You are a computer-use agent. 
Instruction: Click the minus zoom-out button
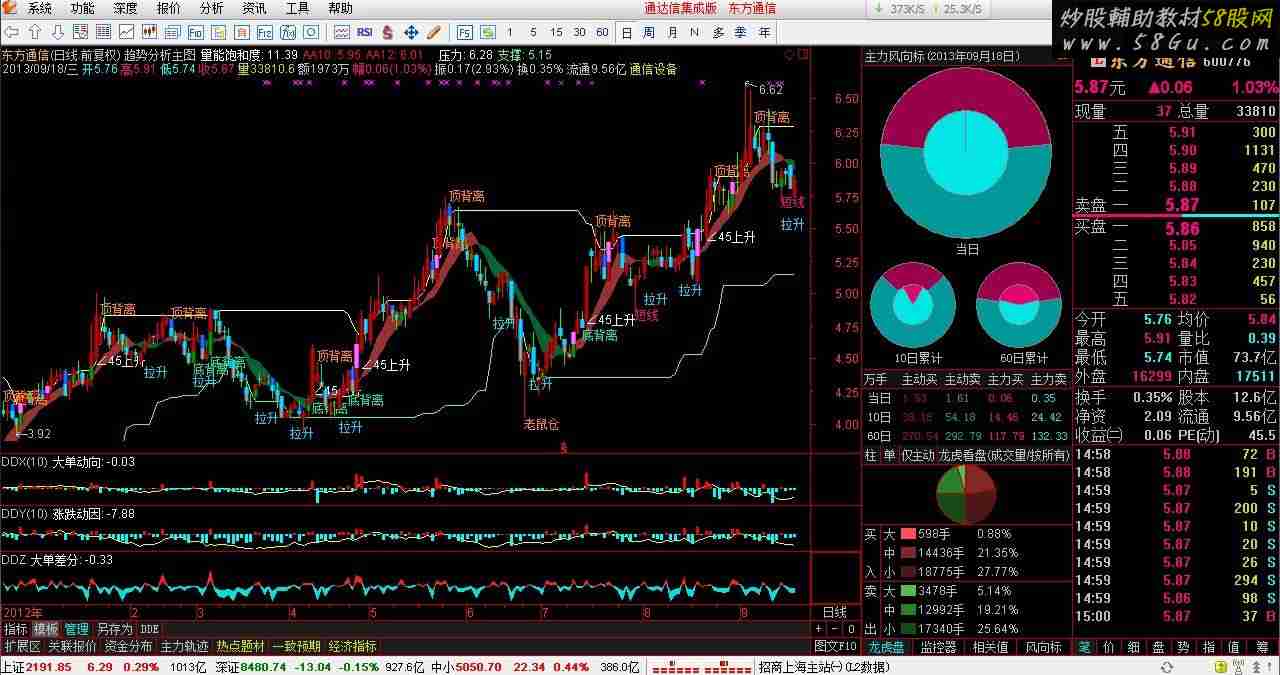[x=834, y=629]
